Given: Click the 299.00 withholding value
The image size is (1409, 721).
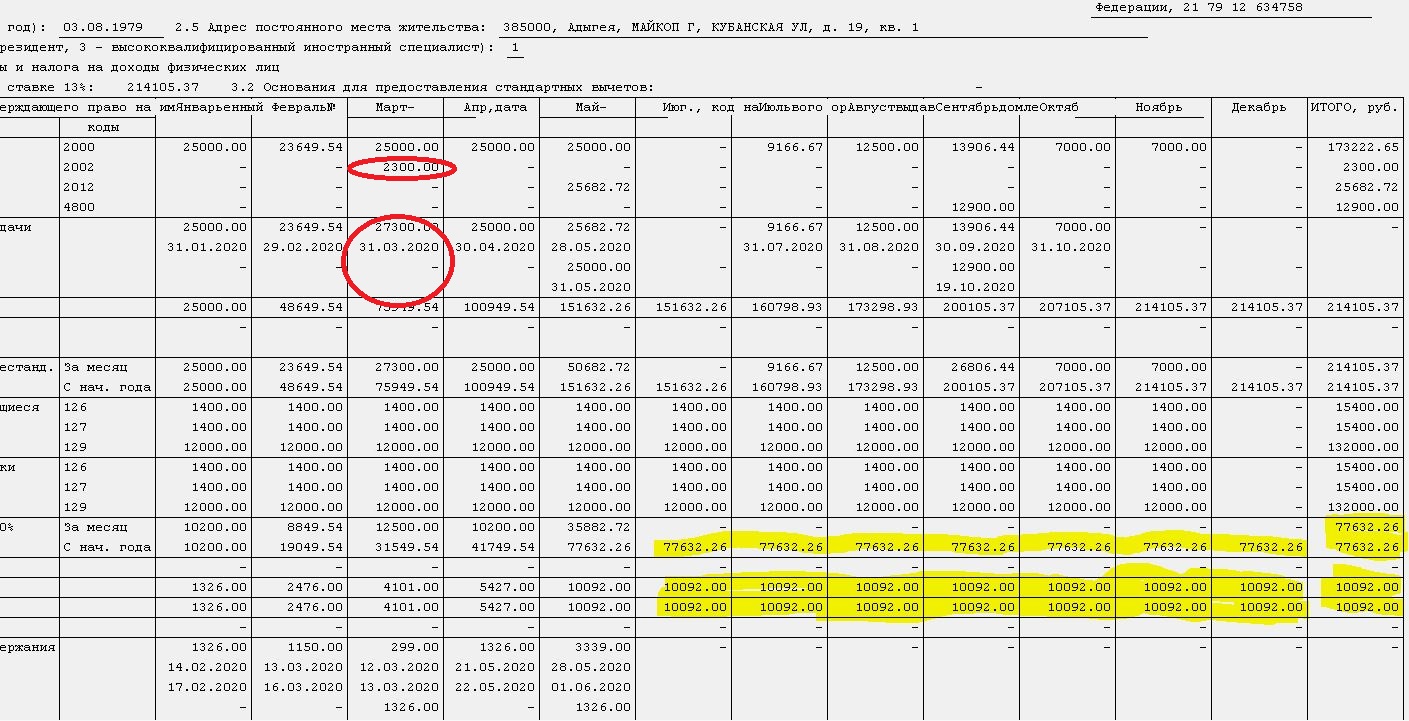Looking at the screenshot, I should [419, 647].
